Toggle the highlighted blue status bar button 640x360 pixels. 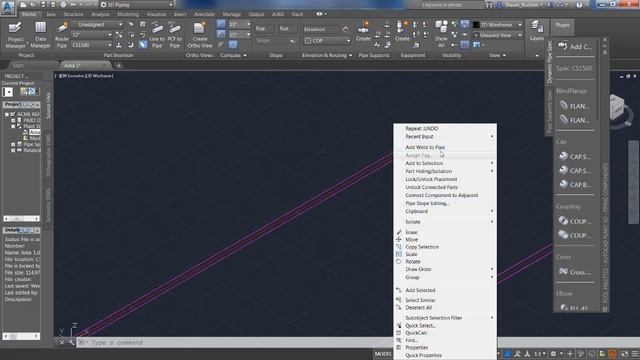[507, 353]
